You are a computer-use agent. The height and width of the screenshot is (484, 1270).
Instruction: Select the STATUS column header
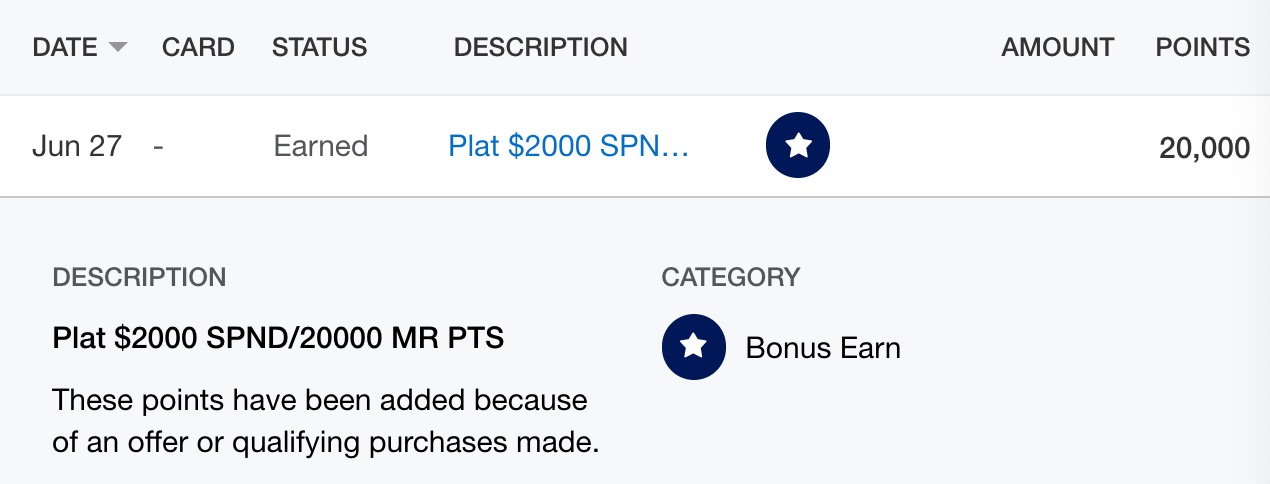319,47
